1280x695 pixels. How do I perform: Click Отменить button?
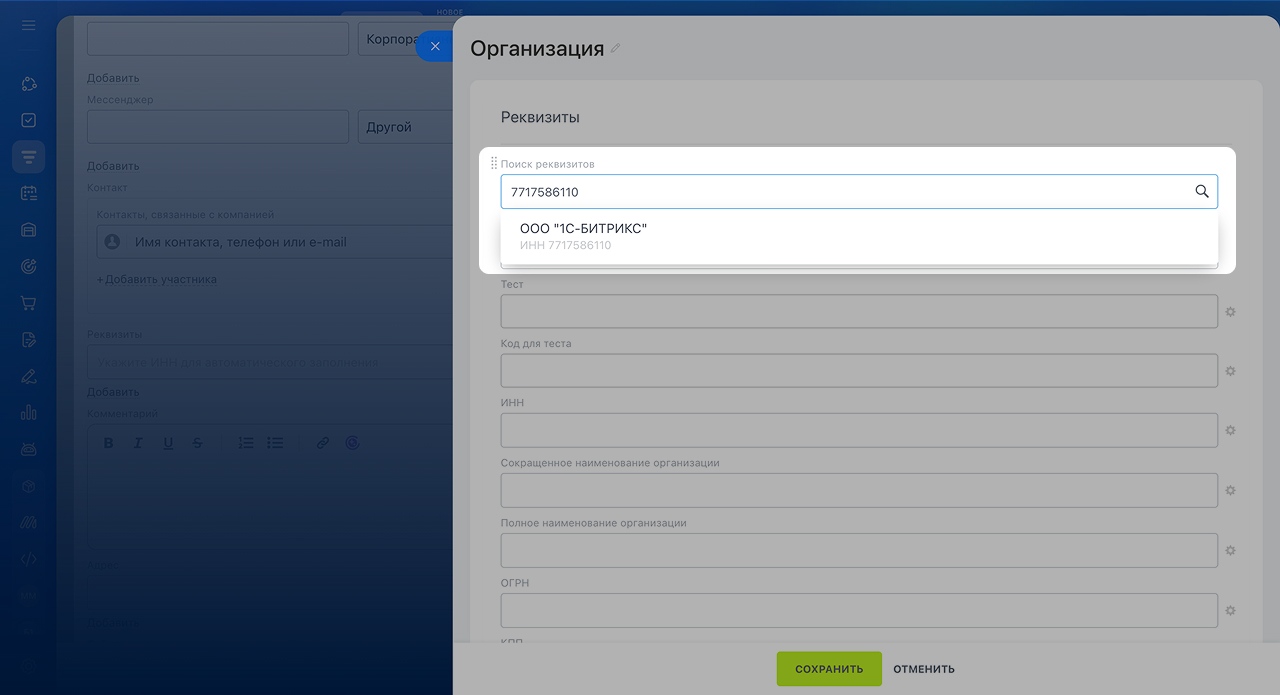[924, 669]
